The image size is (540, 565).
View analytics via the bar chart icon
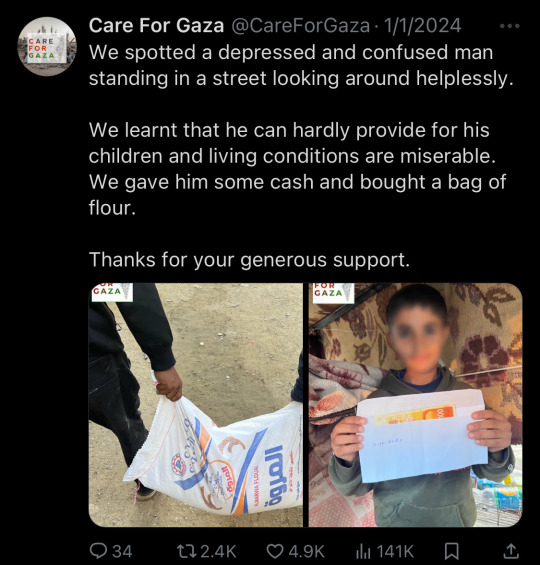[x=363, y=551]
